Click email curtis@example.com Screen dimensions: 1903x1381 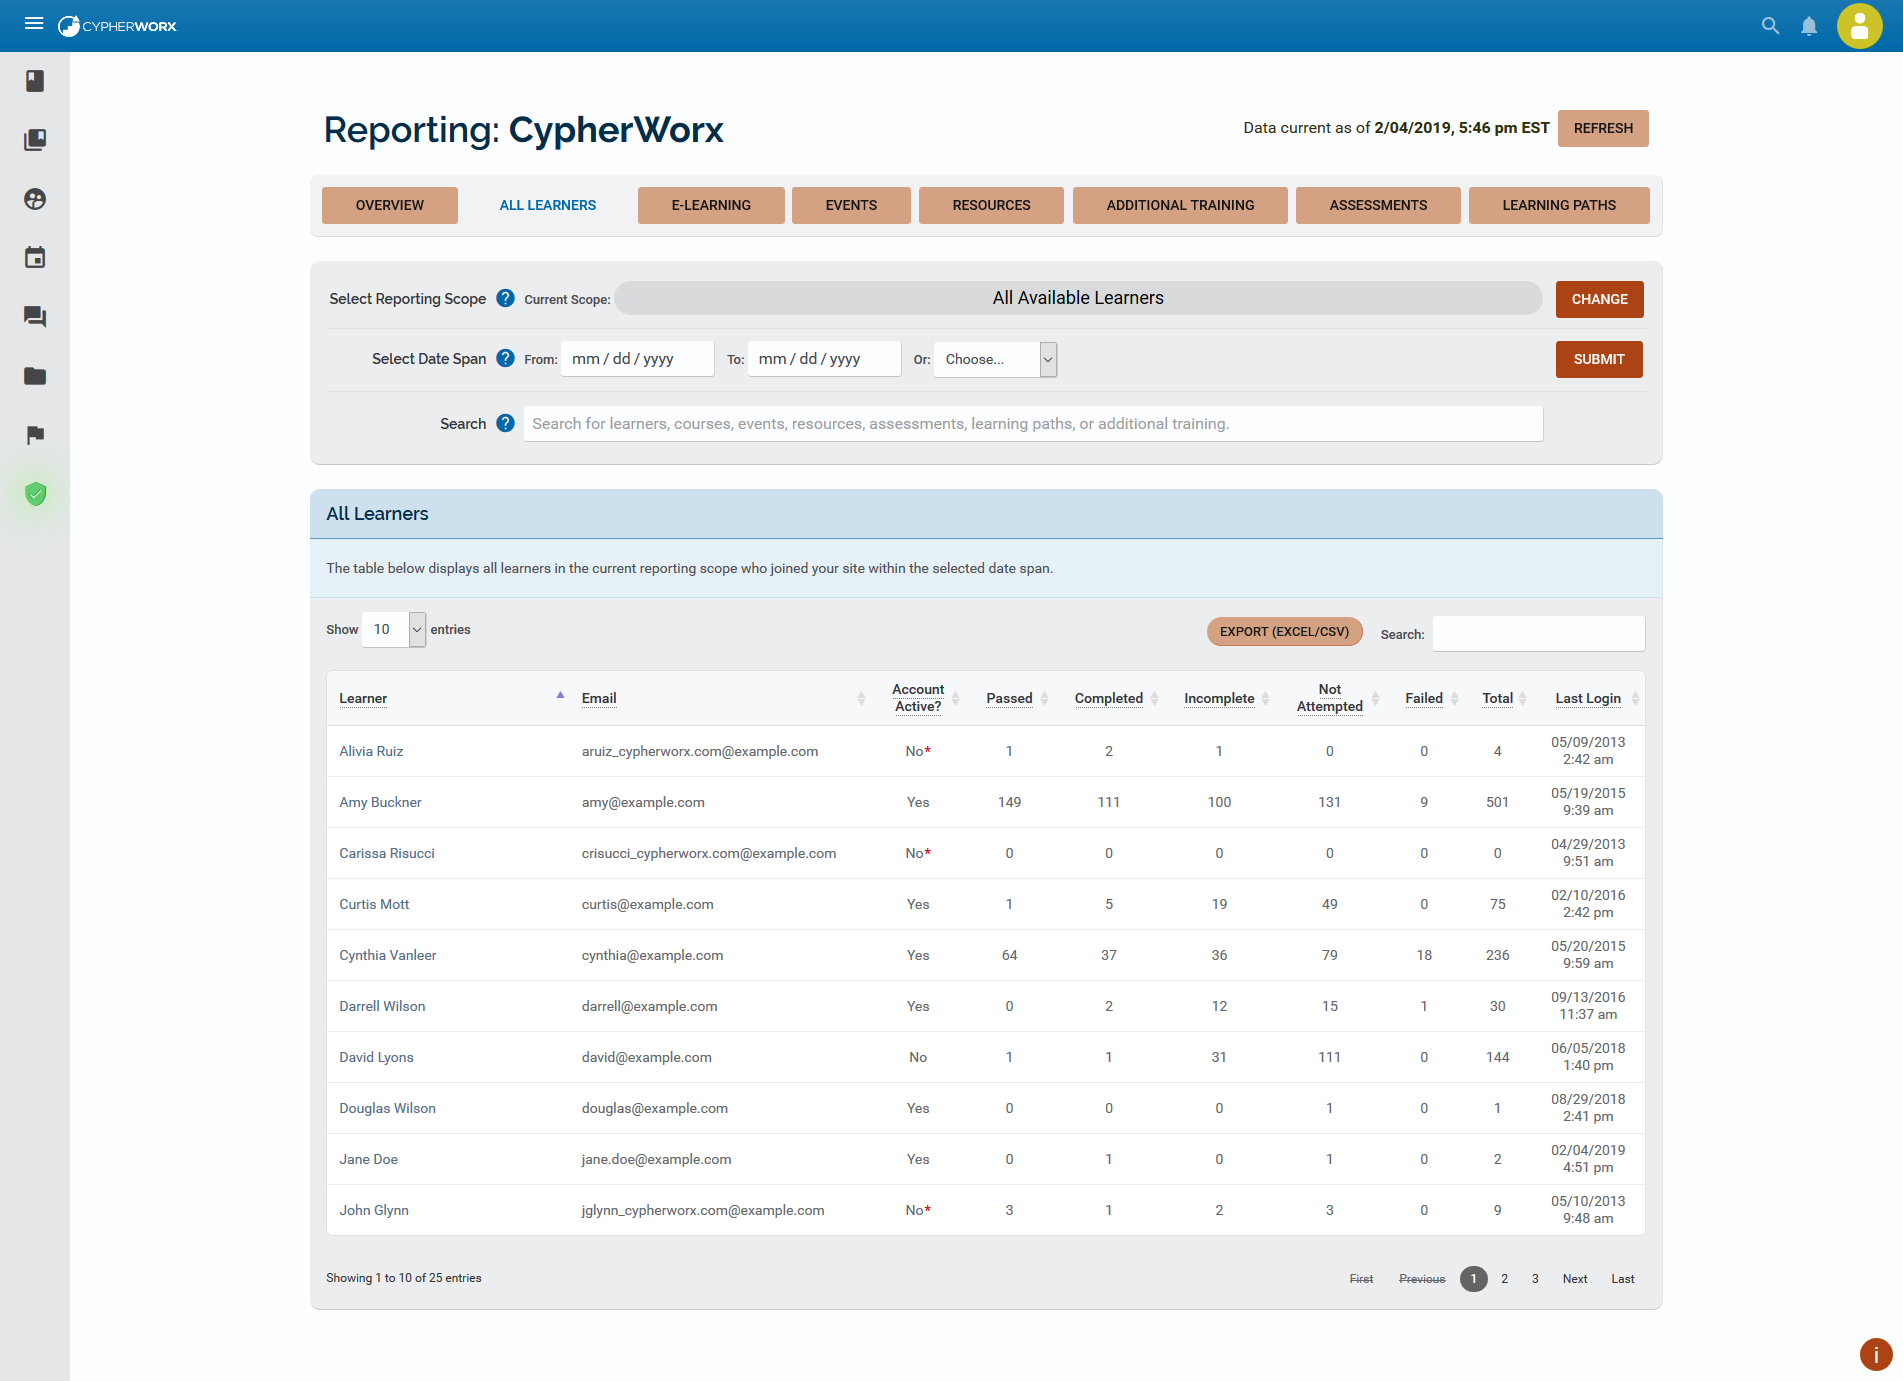tap(648, 904)
